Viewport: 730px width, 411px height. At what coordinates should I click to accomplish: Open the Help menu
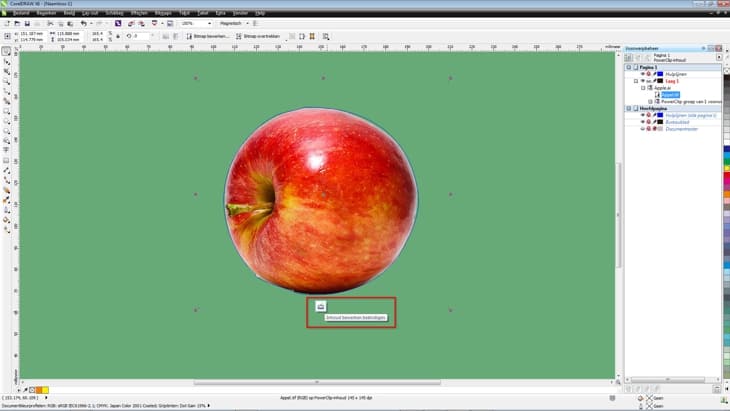(x=259, y=13)
